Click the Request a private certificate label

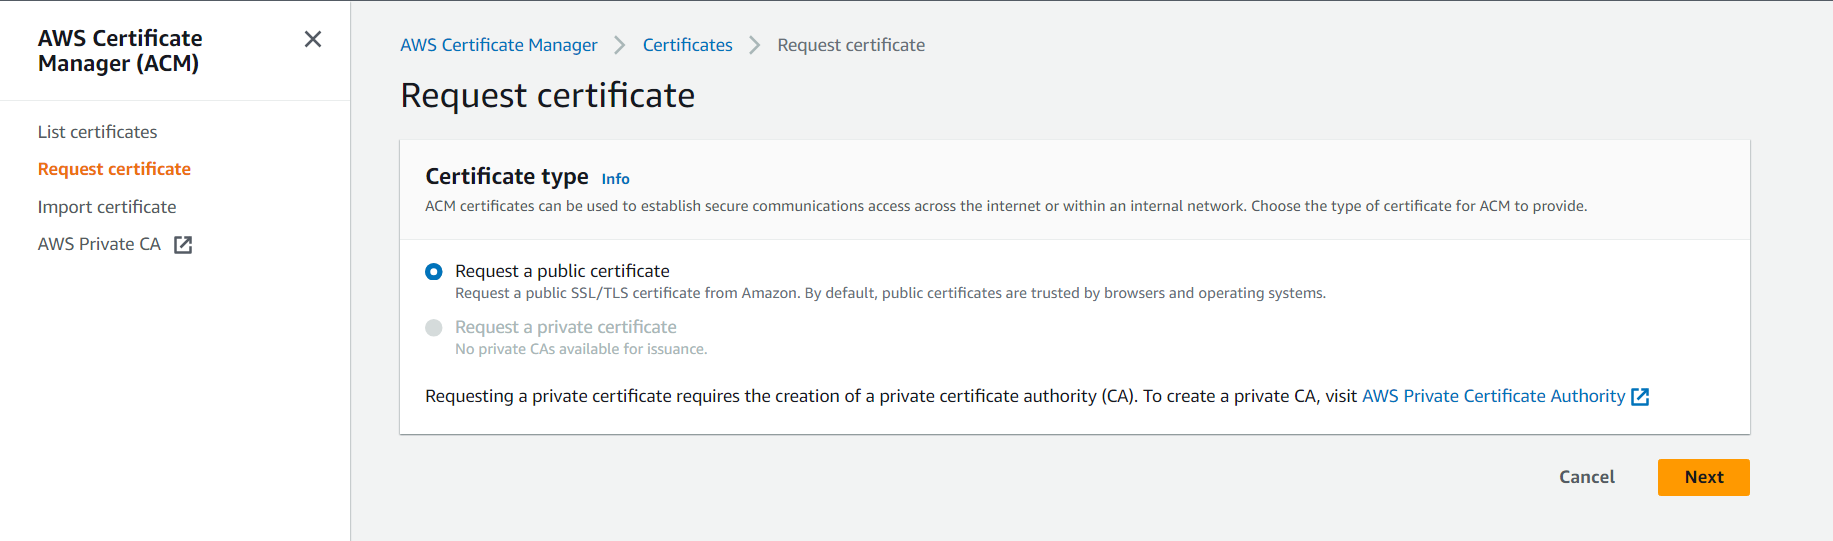[566, 327]
